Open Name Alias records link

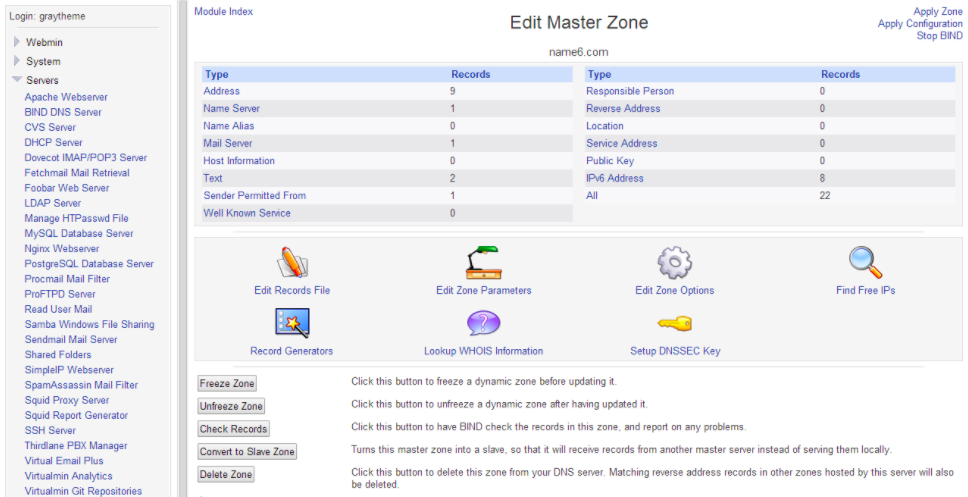click(x=228, y=125)
